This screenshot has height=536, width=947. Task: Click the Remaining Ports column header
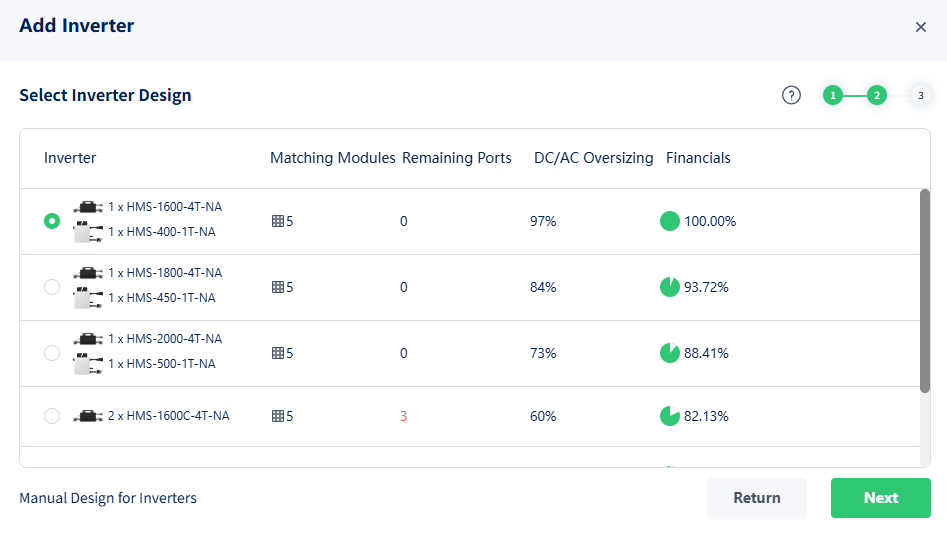coord(457,158)
